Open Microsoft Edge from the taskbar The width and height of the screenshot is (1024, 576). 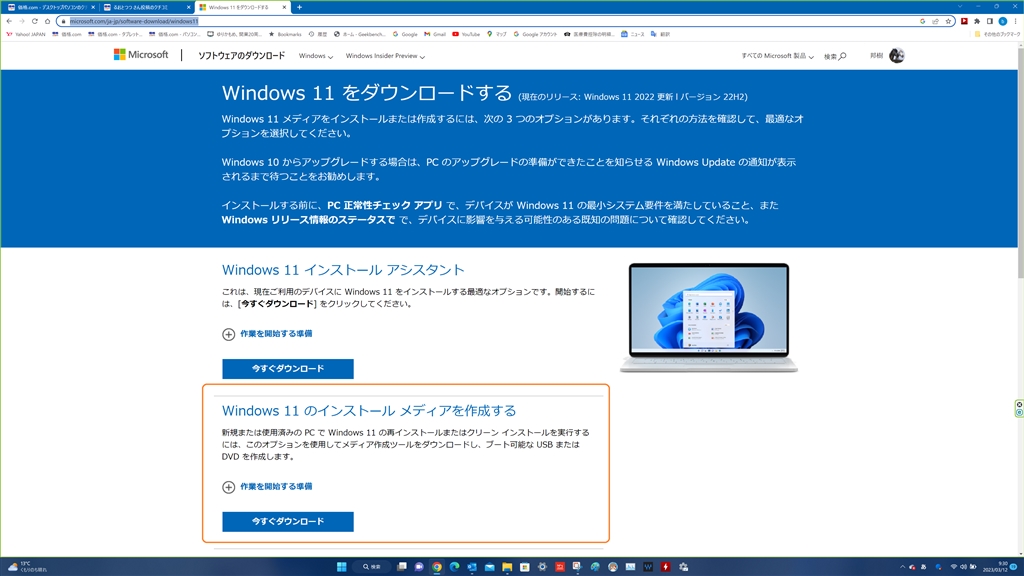455,567
